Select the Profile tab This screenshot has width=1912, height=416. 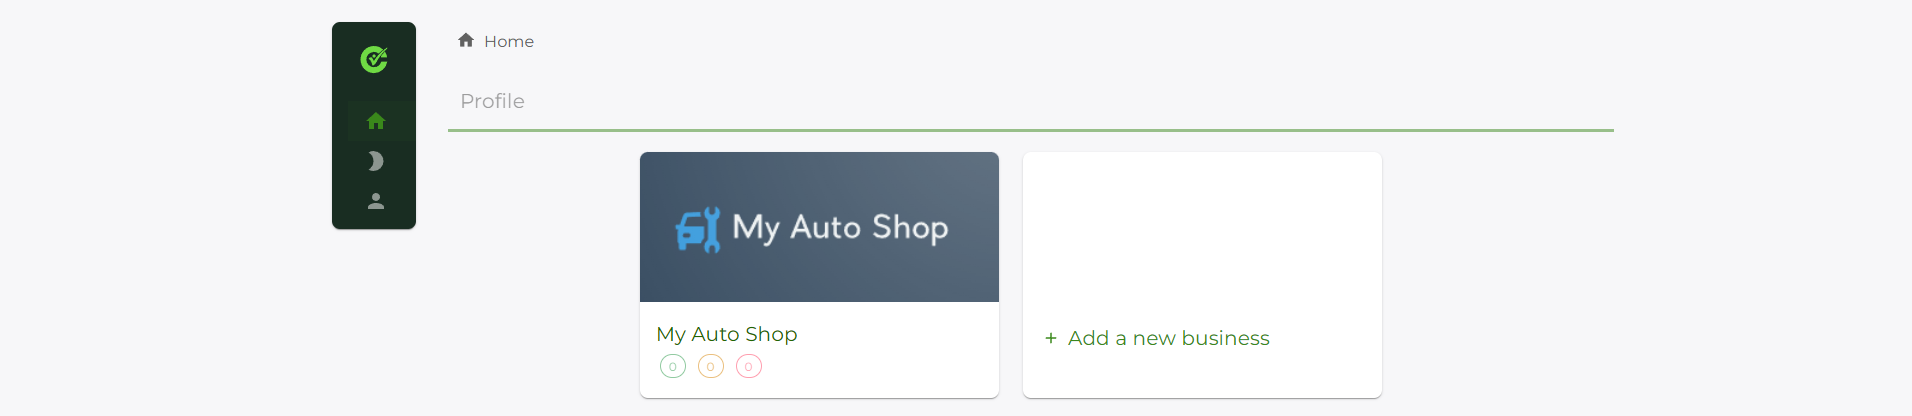(x=492, y=101)
